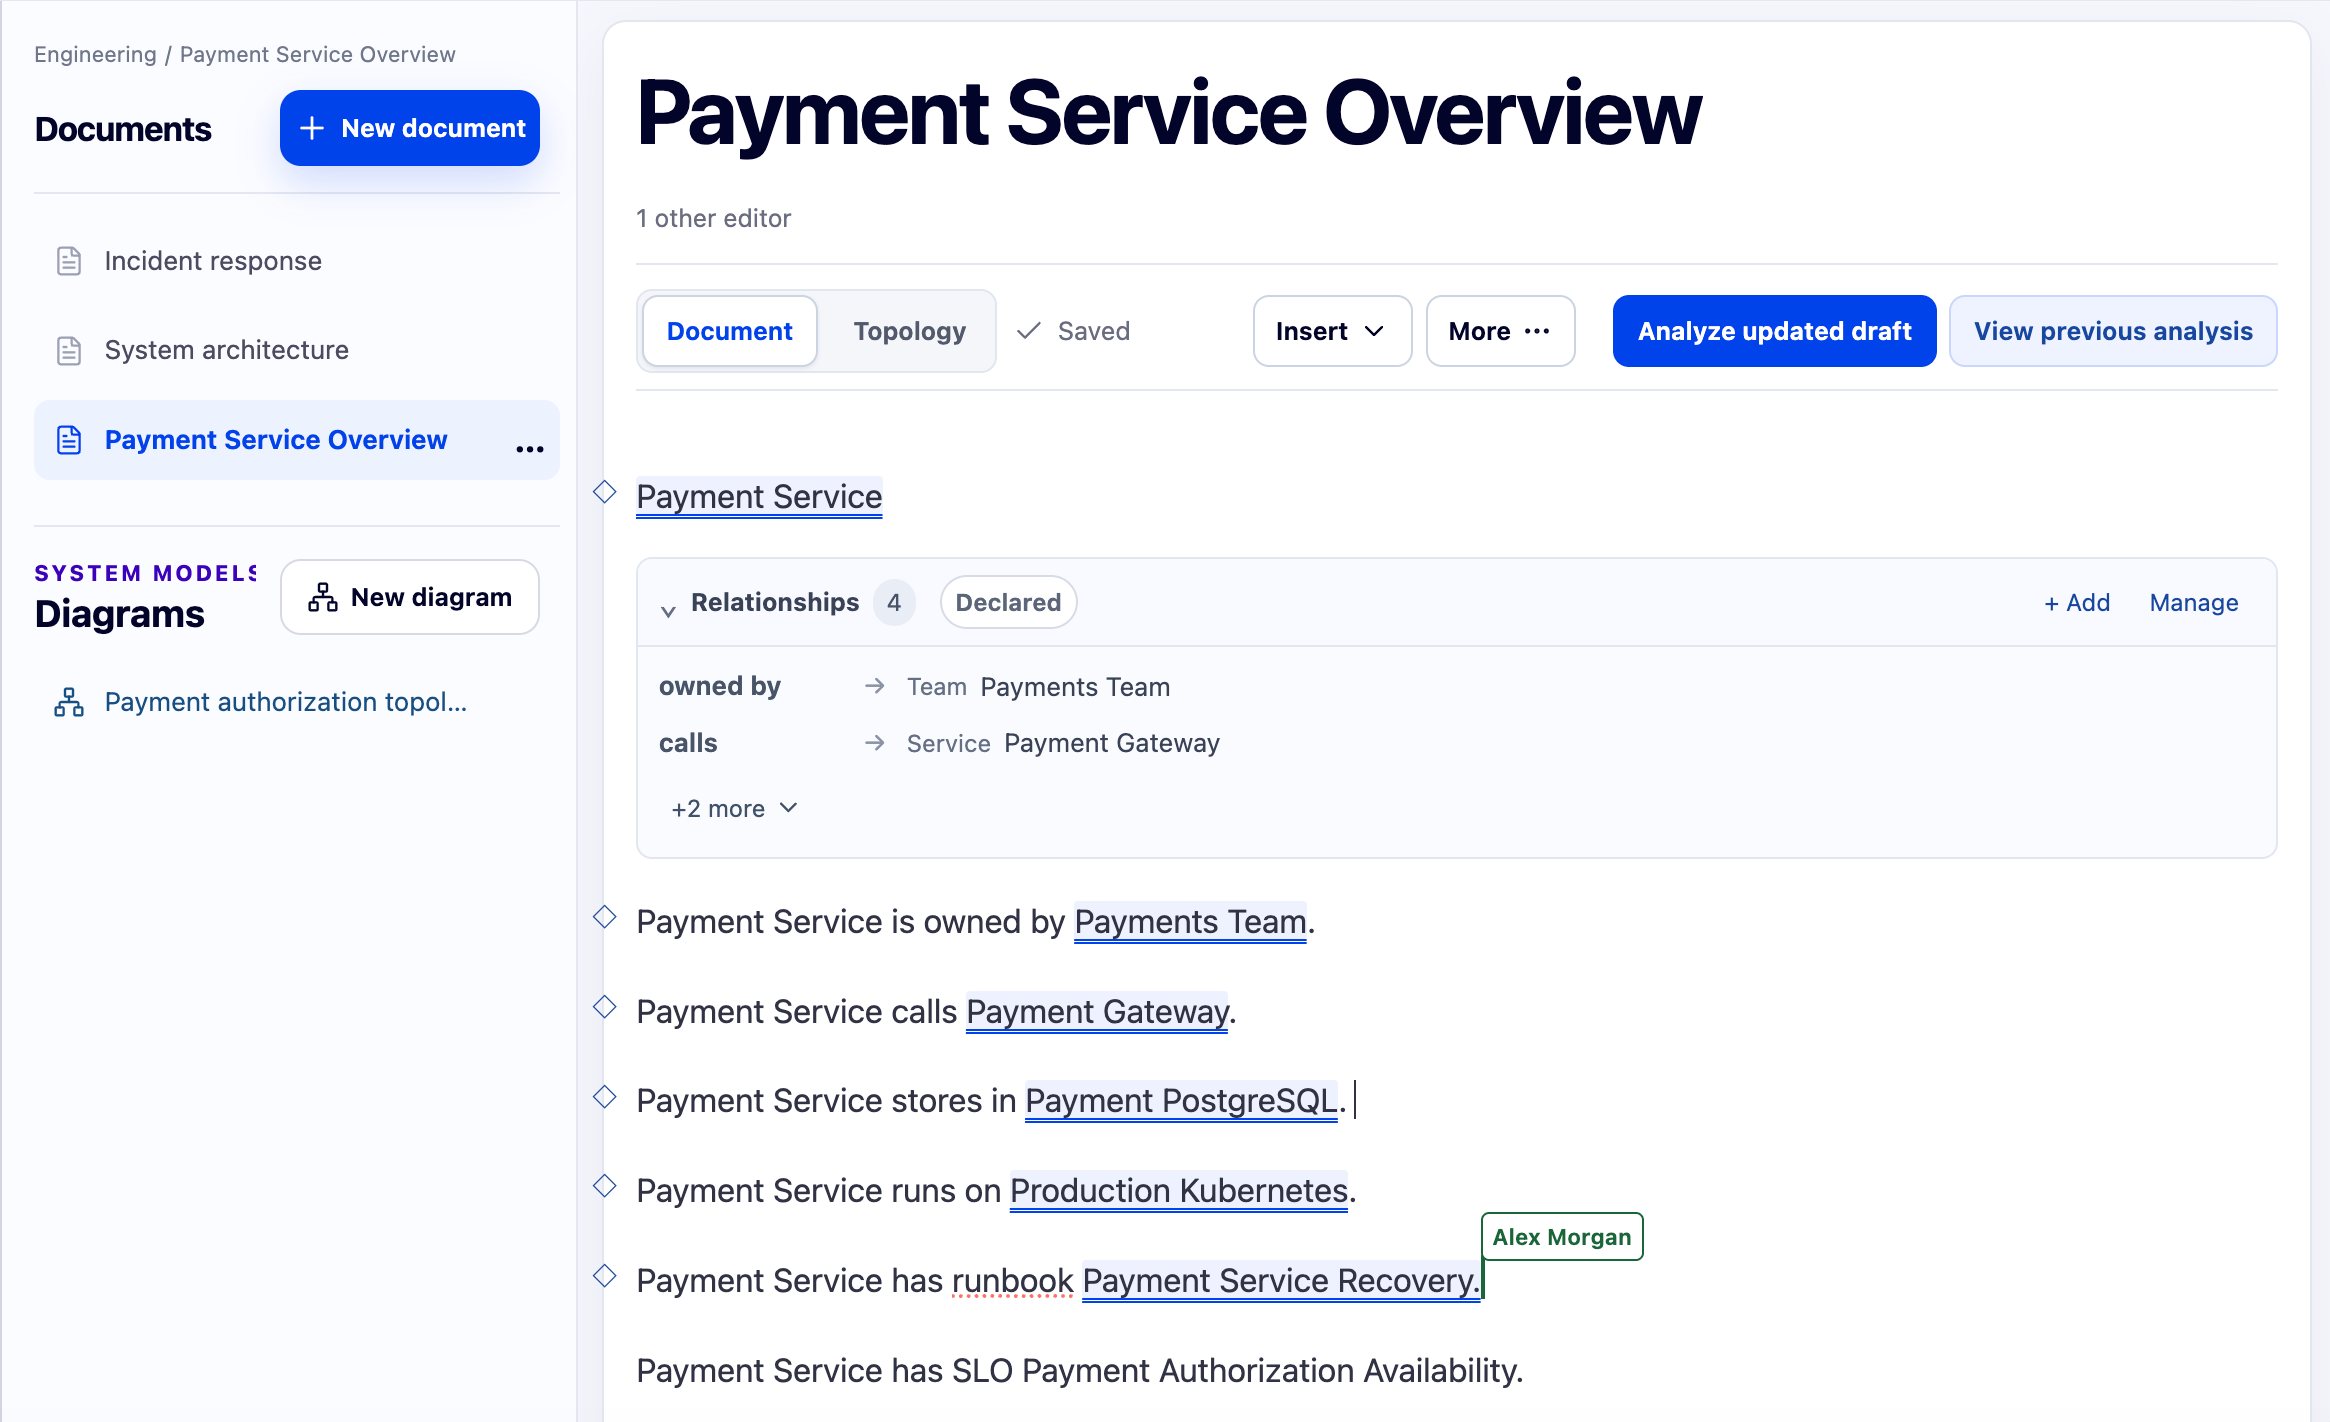Click the New document button
Viewport: 2330px width, 1422px height.
(x=410, y=128)
